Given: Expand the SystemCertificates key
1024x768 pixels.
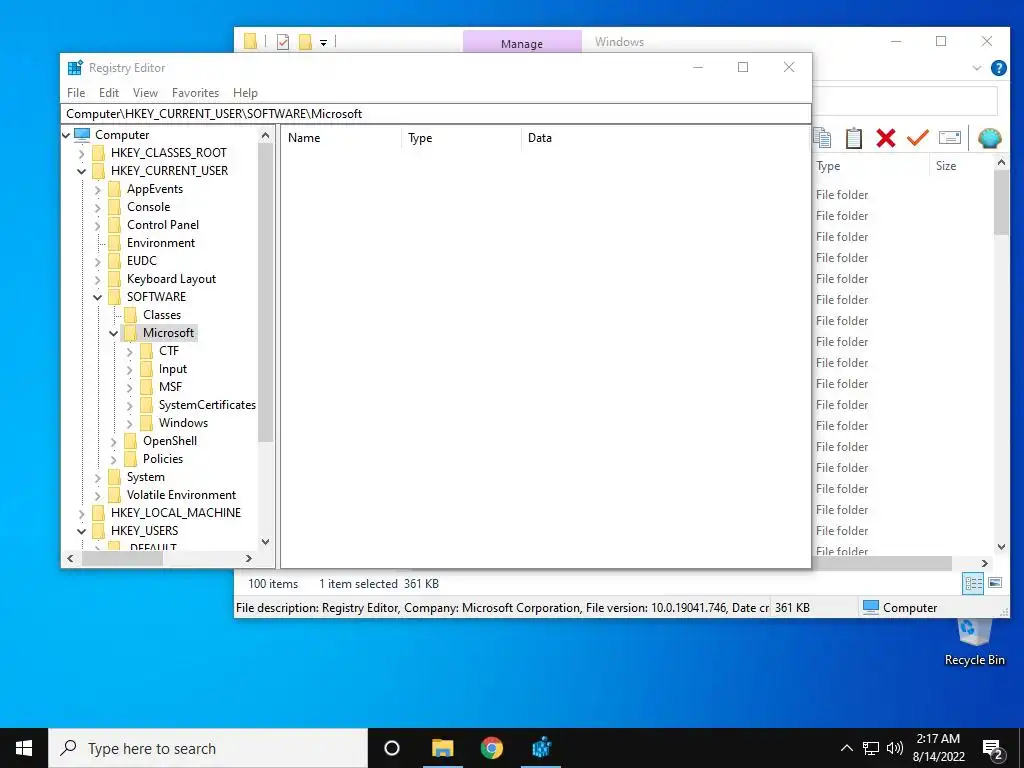Looking at the screenshot, I should click(130, 406).
